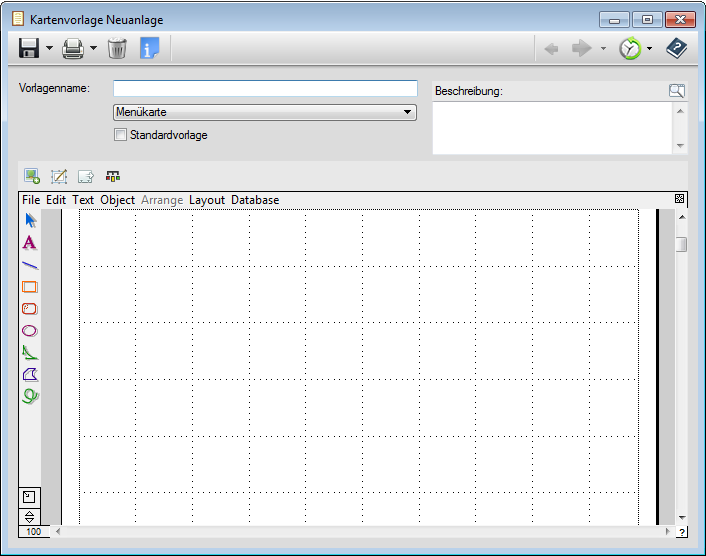This screenshot has width=706, height=556.
Task: Click into the Vorlagenname text field
Action: click(265, 88)
